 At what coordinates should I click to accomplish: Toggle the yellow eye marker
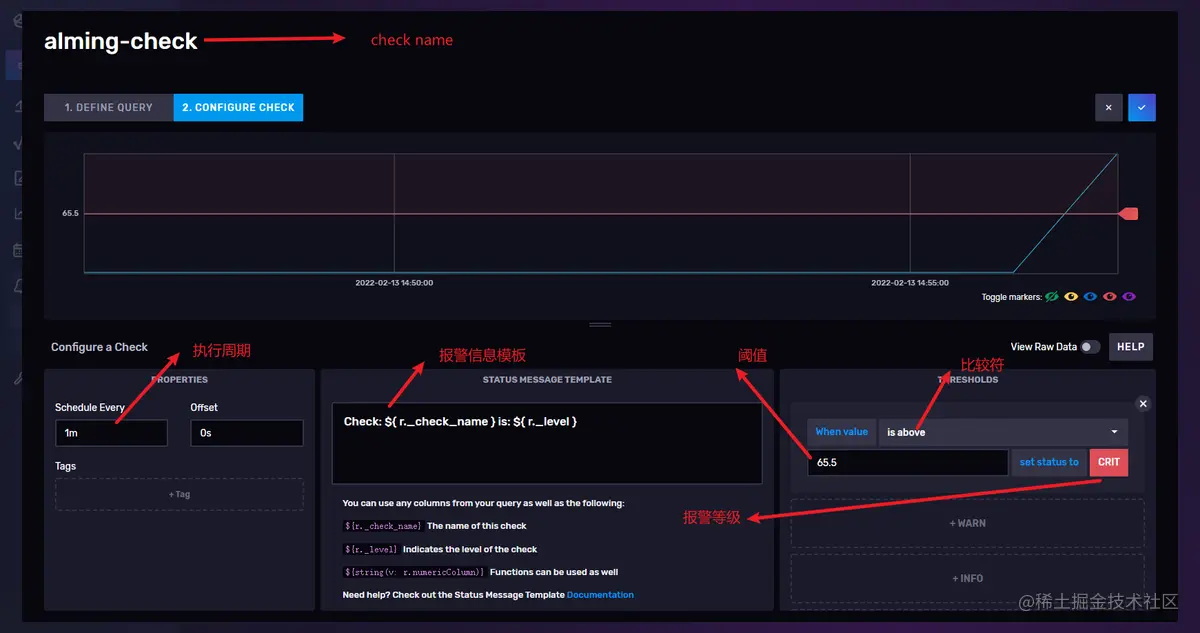[1071, 297]
